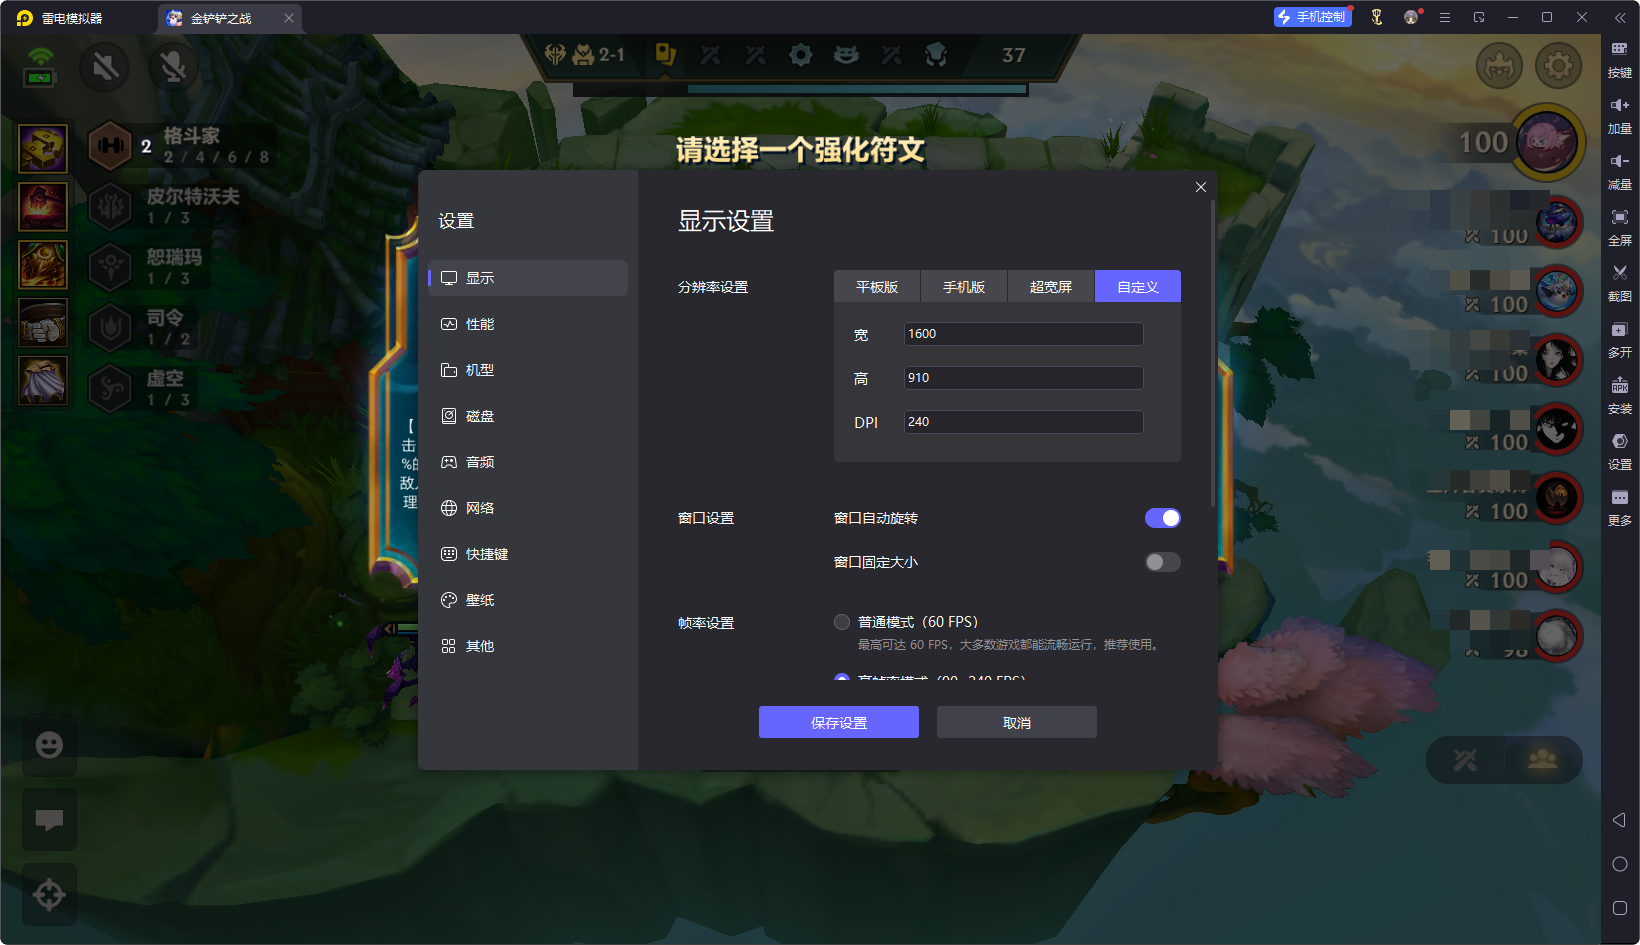Enter 全屏 fullscreen mode from the sidebar
This screenshot has width=1640, height=945.
[x=1620, y=227]
